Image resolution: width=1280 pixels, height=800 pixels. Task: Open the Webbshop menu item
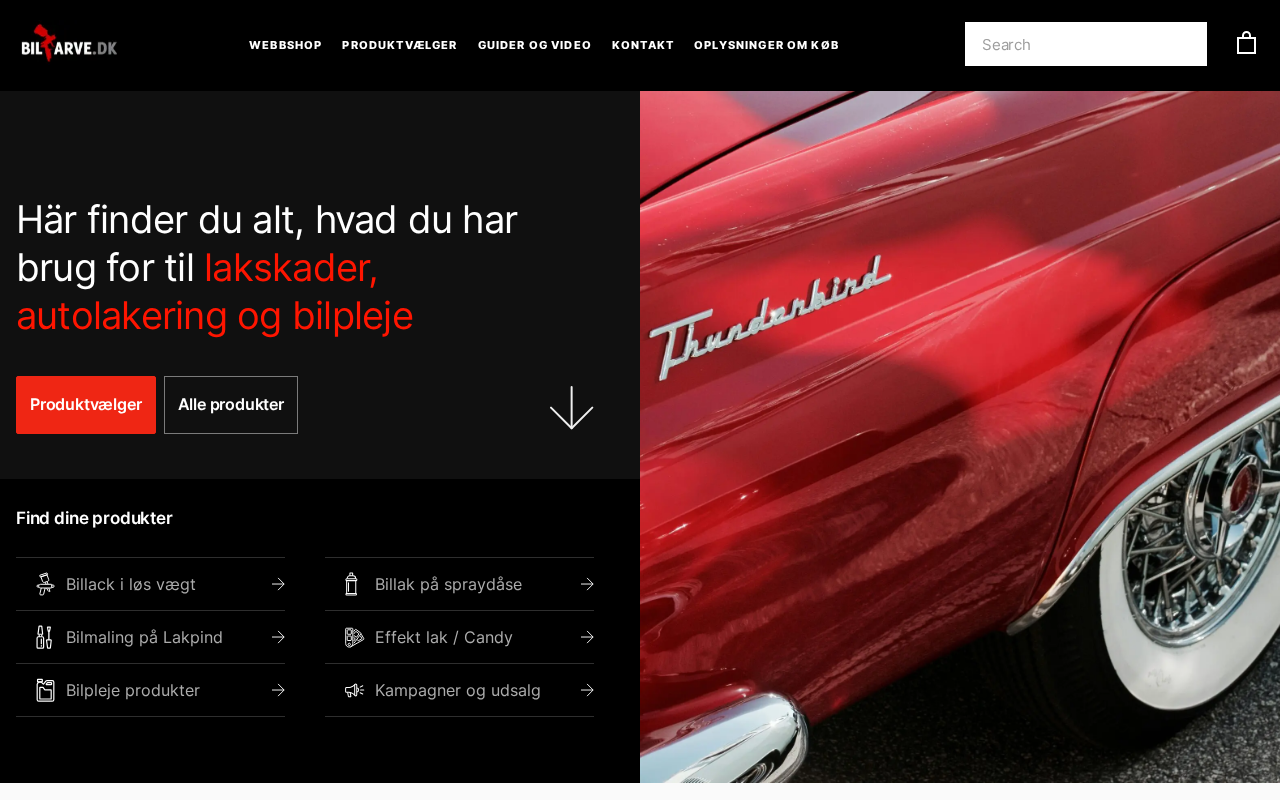point(285,45)
